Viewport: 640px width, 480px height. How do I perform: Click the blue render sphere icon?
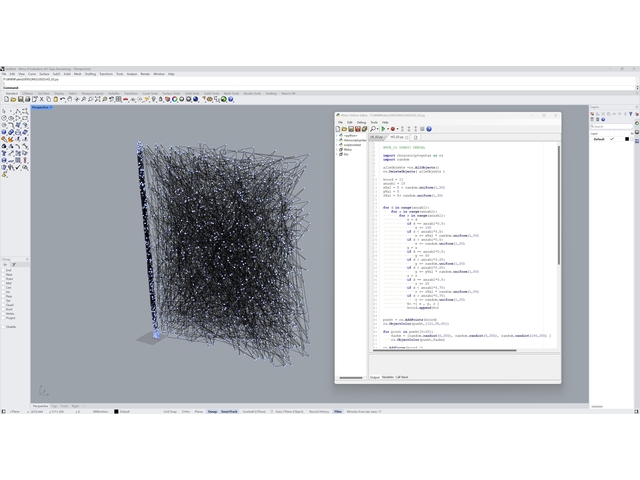196,99
